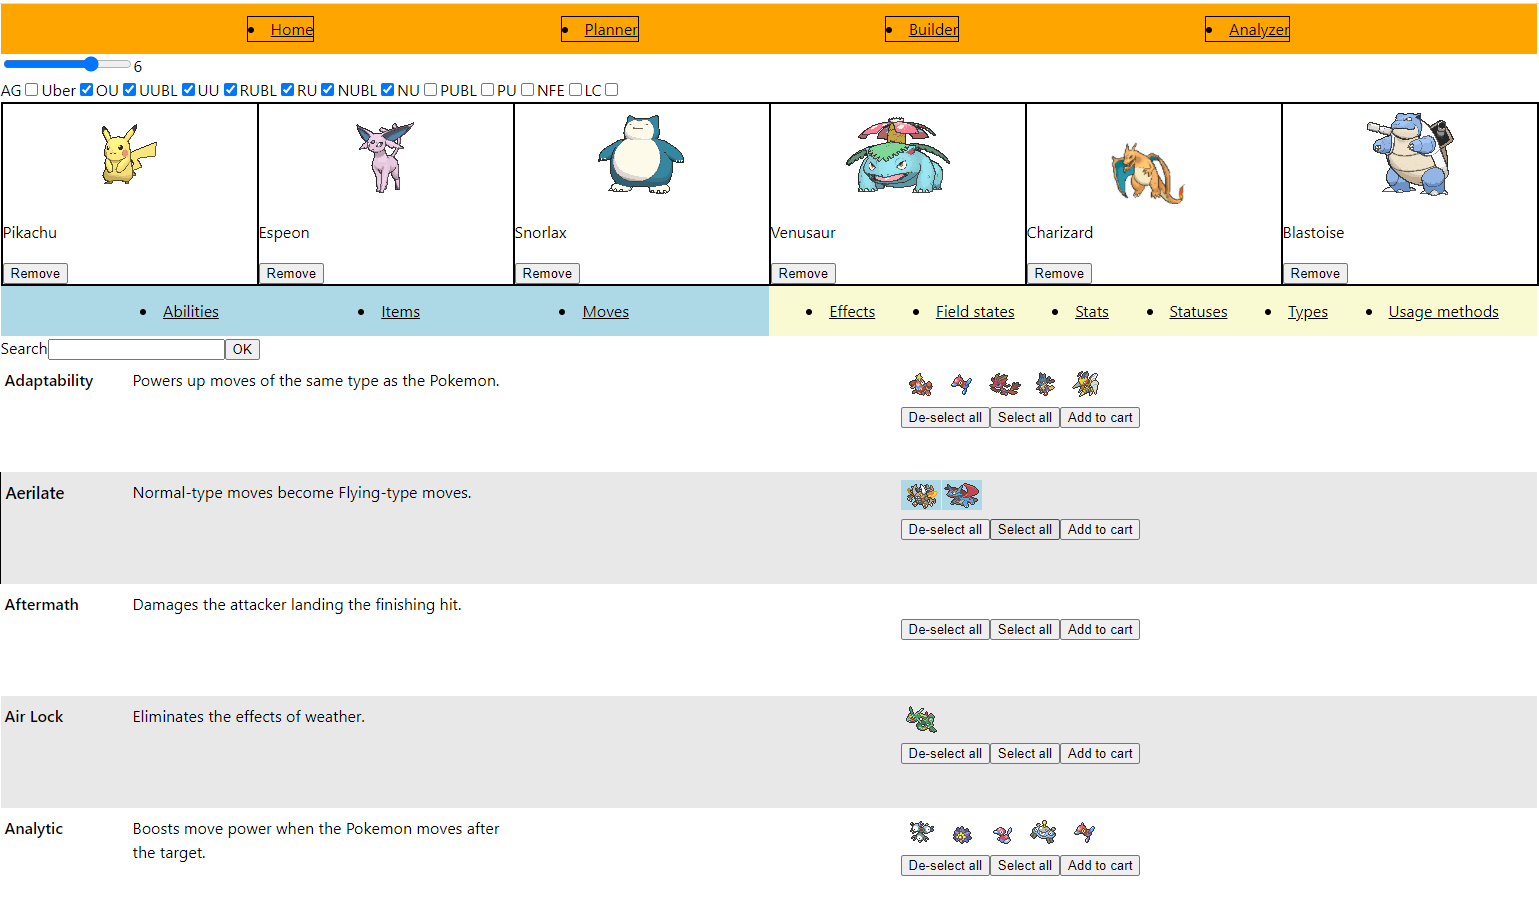Toggle Mega Pinsir sprite in Aerilate row
Viewport: 1539px width, 909px height.
click(921, 495)
